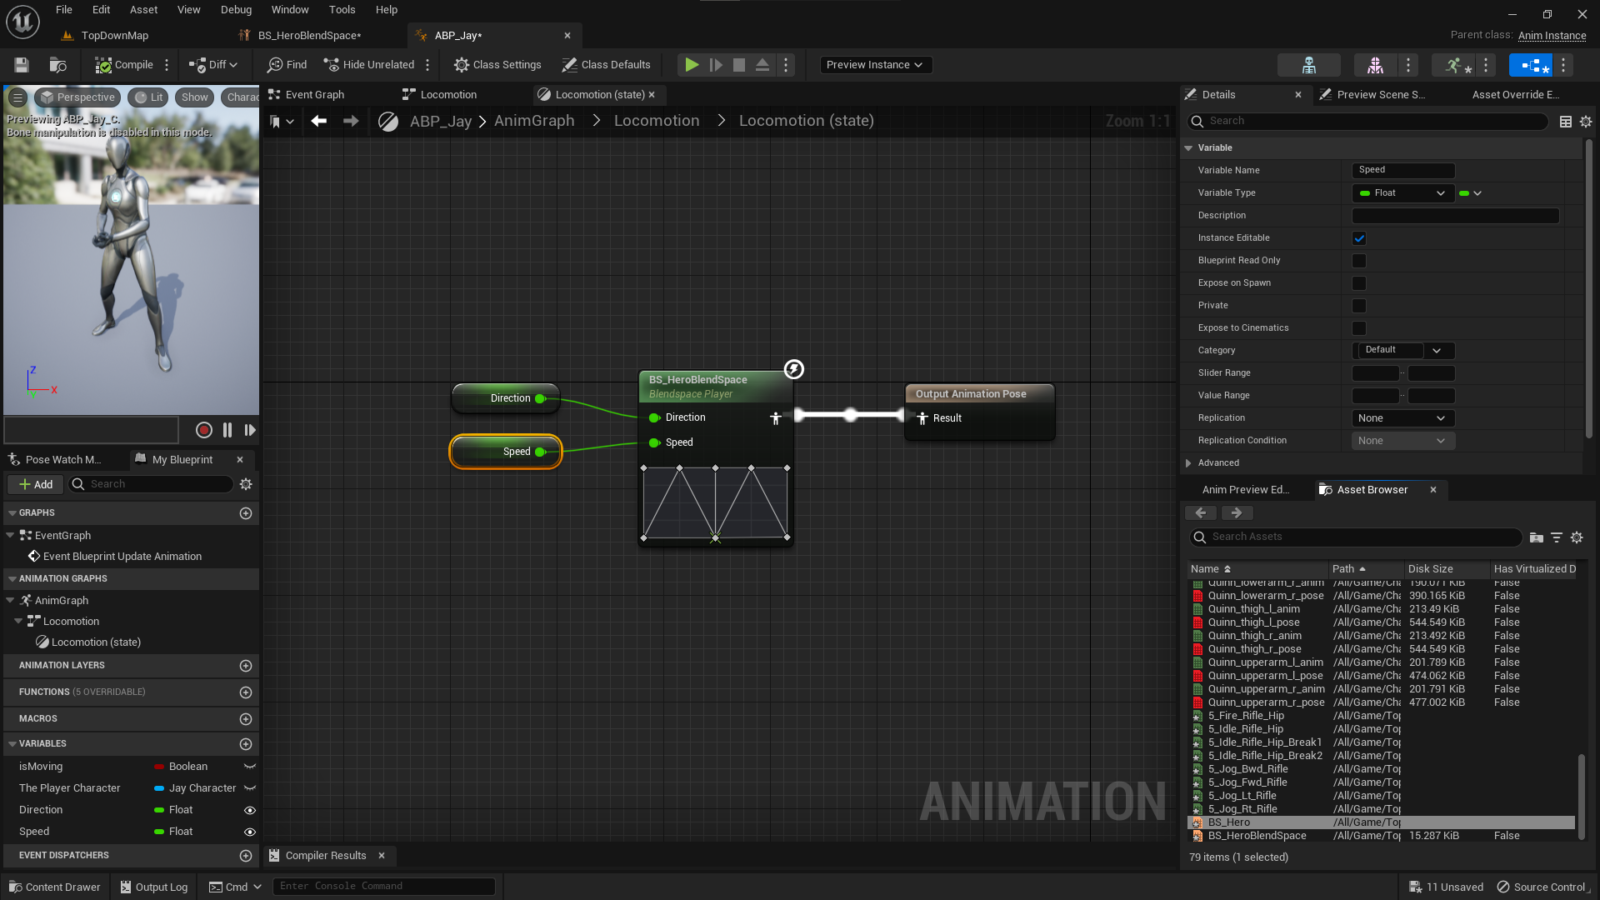This screenshot has width=1600, height=900.
Task: Click the Hide Unrelated nodes icon
Action: click(x=330, y=64)
